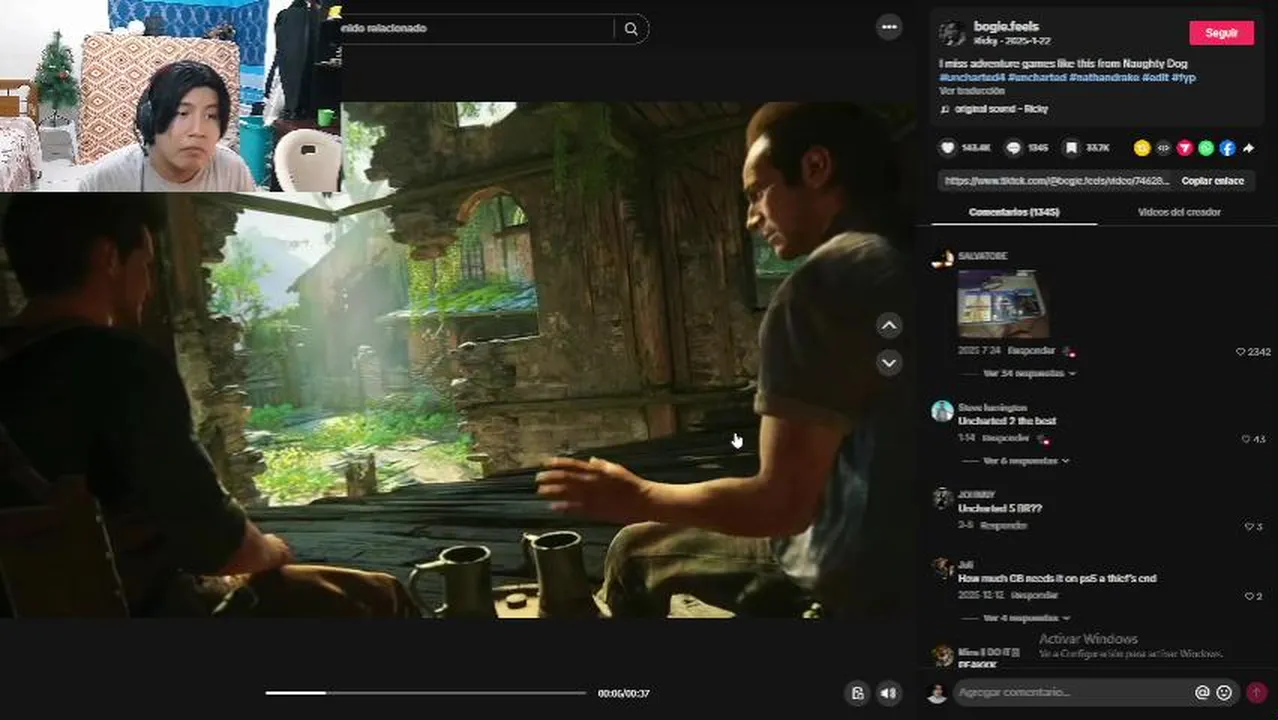The image size is (1278, 720).
Task: Open more share options arrow icon
Action: click(1249, 148)
